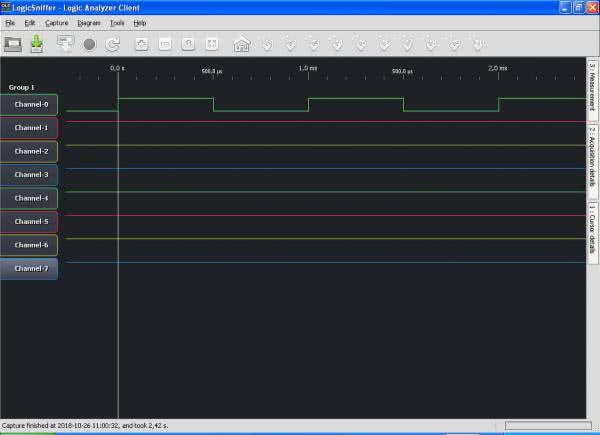Click the Open project toolbar icon
600x435 pixels.
coord(13,44)
